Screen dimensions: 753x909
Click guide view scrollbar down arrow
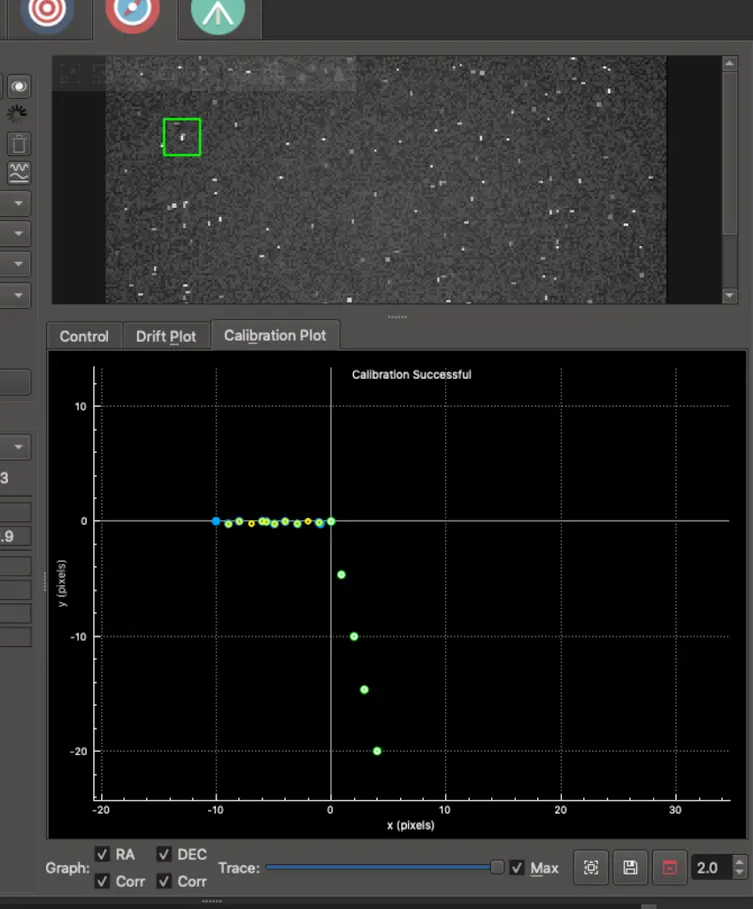click(x=729, y=296)
